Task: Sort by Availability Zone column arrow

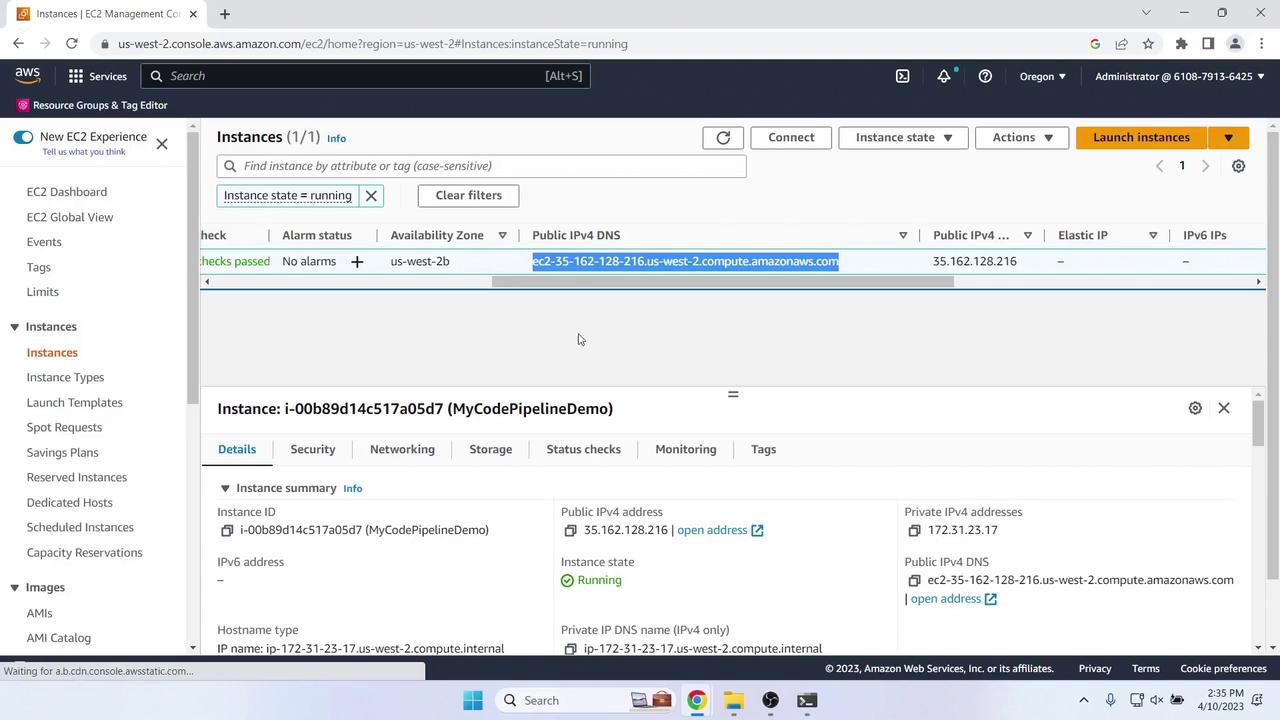Action: pyautogui.click(x=502, y=236)
